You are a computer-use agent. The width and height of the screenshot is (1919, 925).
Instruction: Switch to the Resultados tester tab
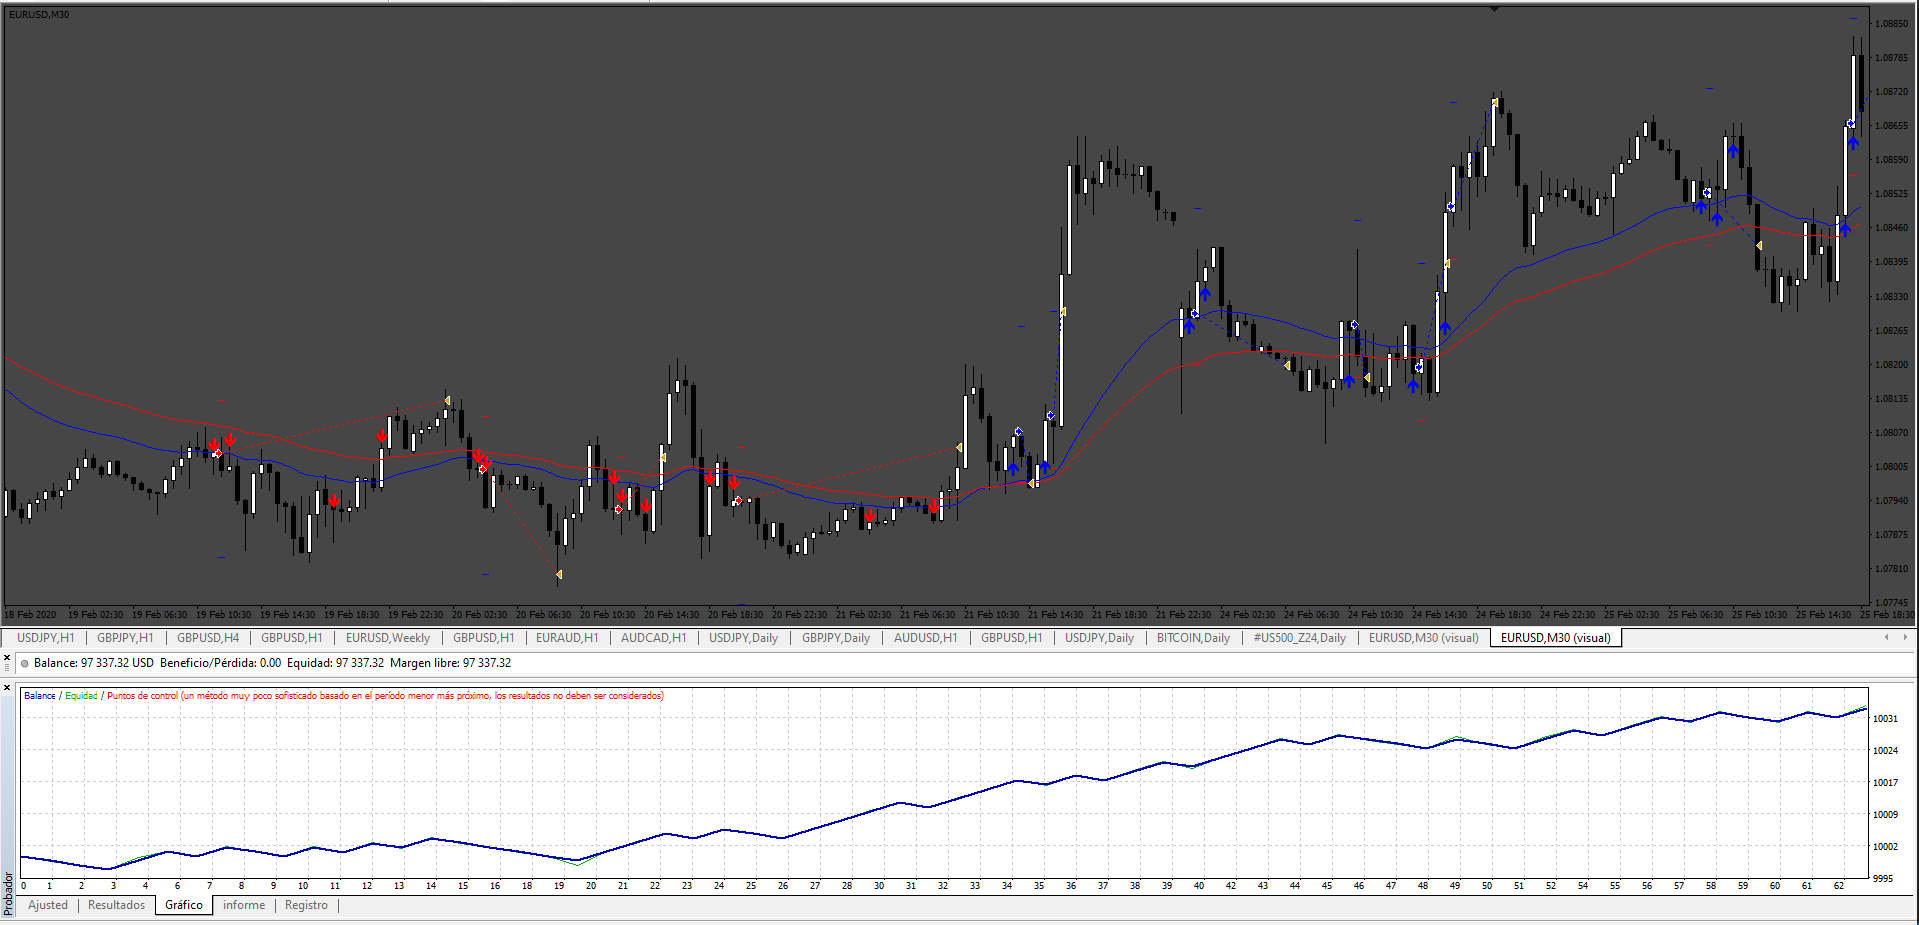(117, 905)
